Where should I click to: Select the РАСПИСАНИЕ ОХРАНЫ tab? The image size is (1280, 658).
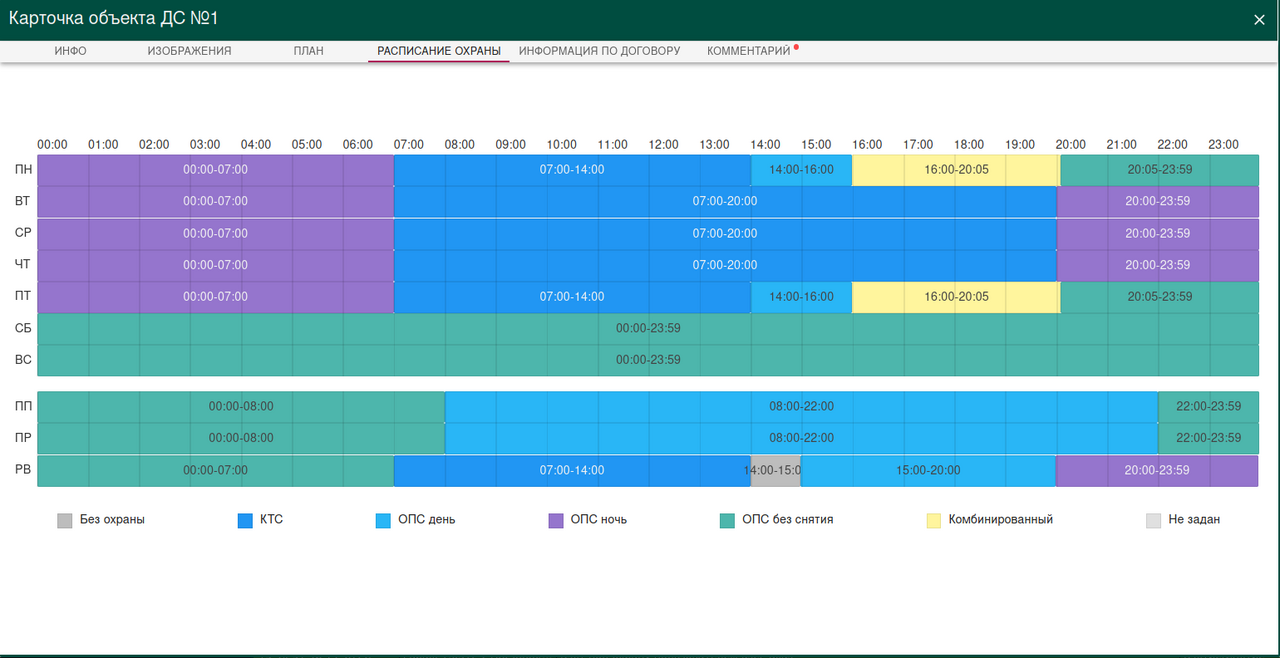(x=438, y=51)
